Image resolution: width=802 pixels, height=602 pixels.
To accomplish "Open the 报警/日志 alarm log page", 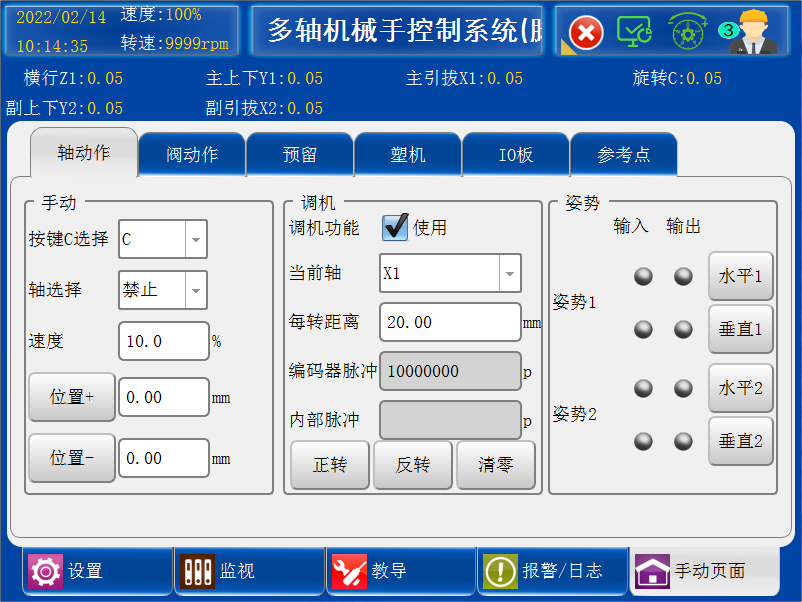I will 553,571.
